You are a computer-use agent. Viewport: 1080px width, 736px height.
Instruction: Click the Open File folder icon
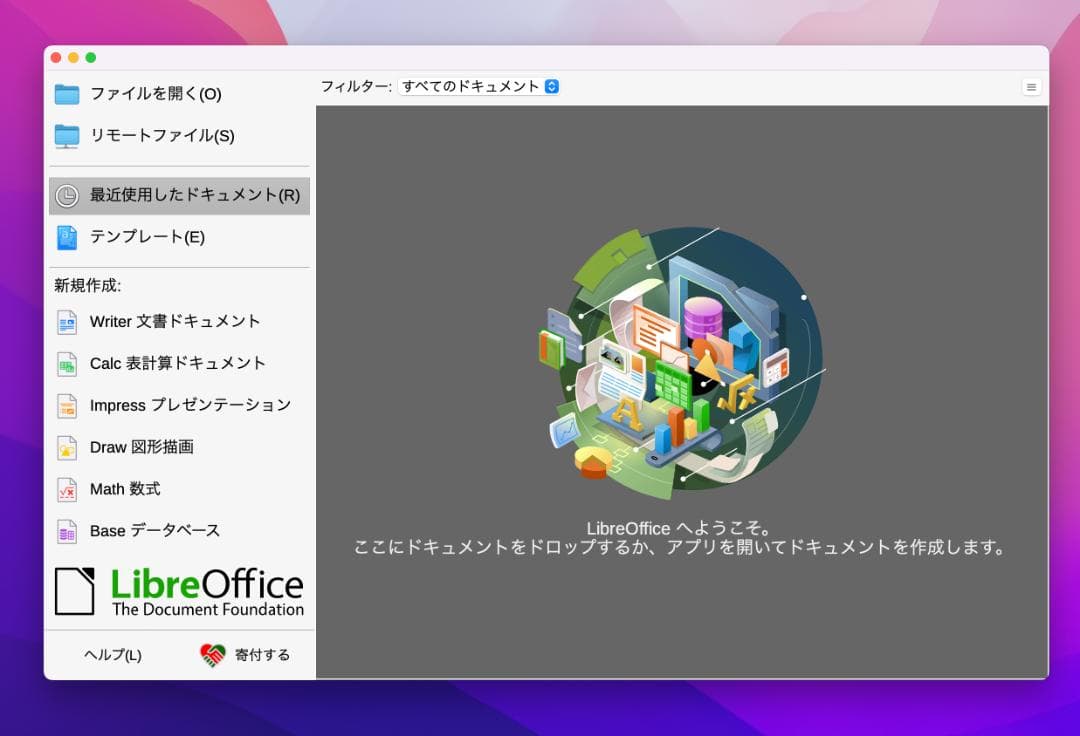coord(67,94)
